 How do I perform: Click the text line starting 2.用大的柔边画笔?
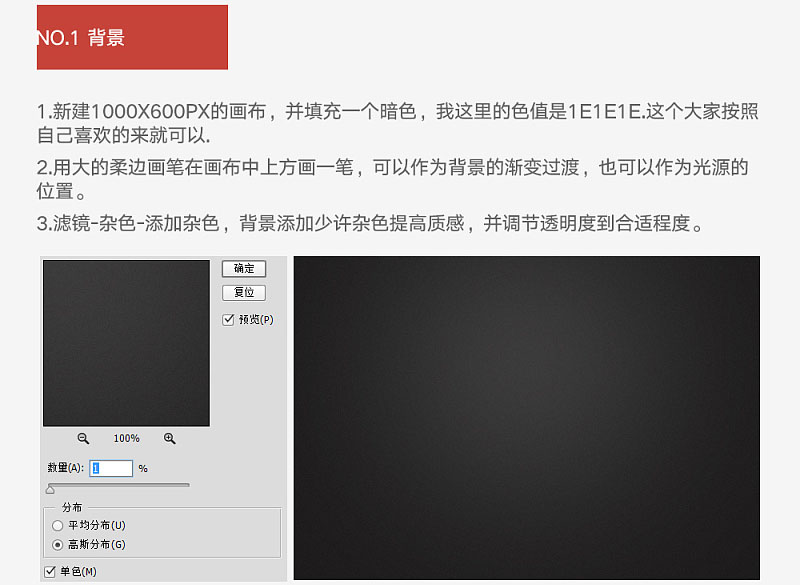tap(392, 167)
